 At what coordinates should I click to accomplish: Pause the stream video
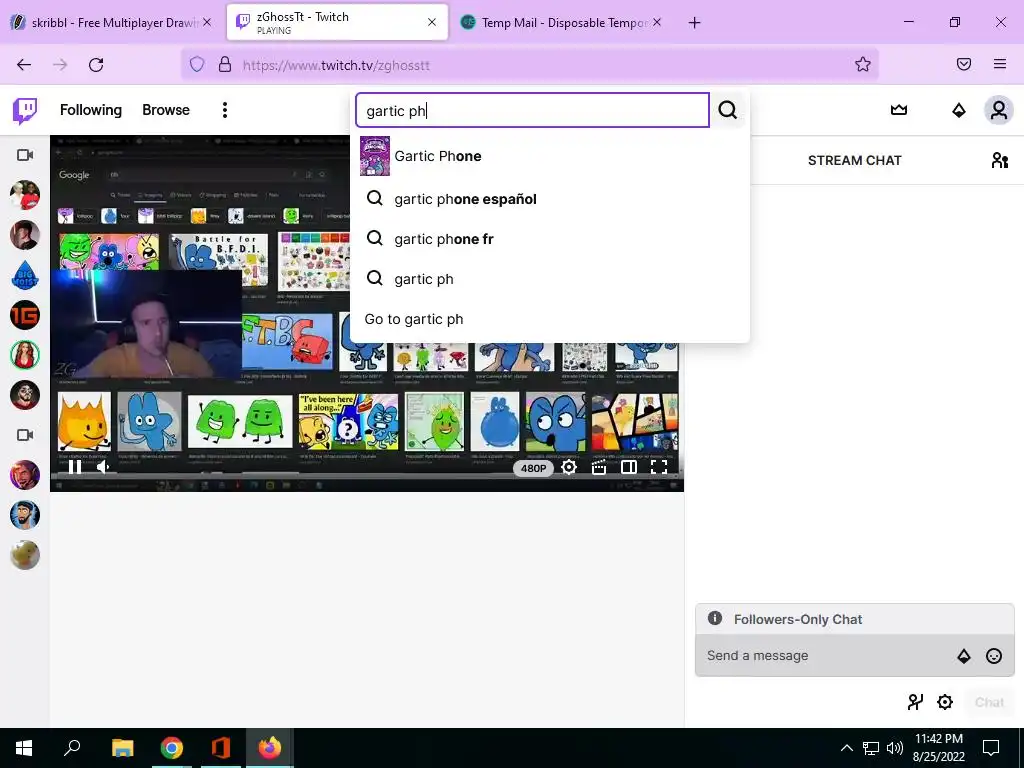tap(75, 466)
